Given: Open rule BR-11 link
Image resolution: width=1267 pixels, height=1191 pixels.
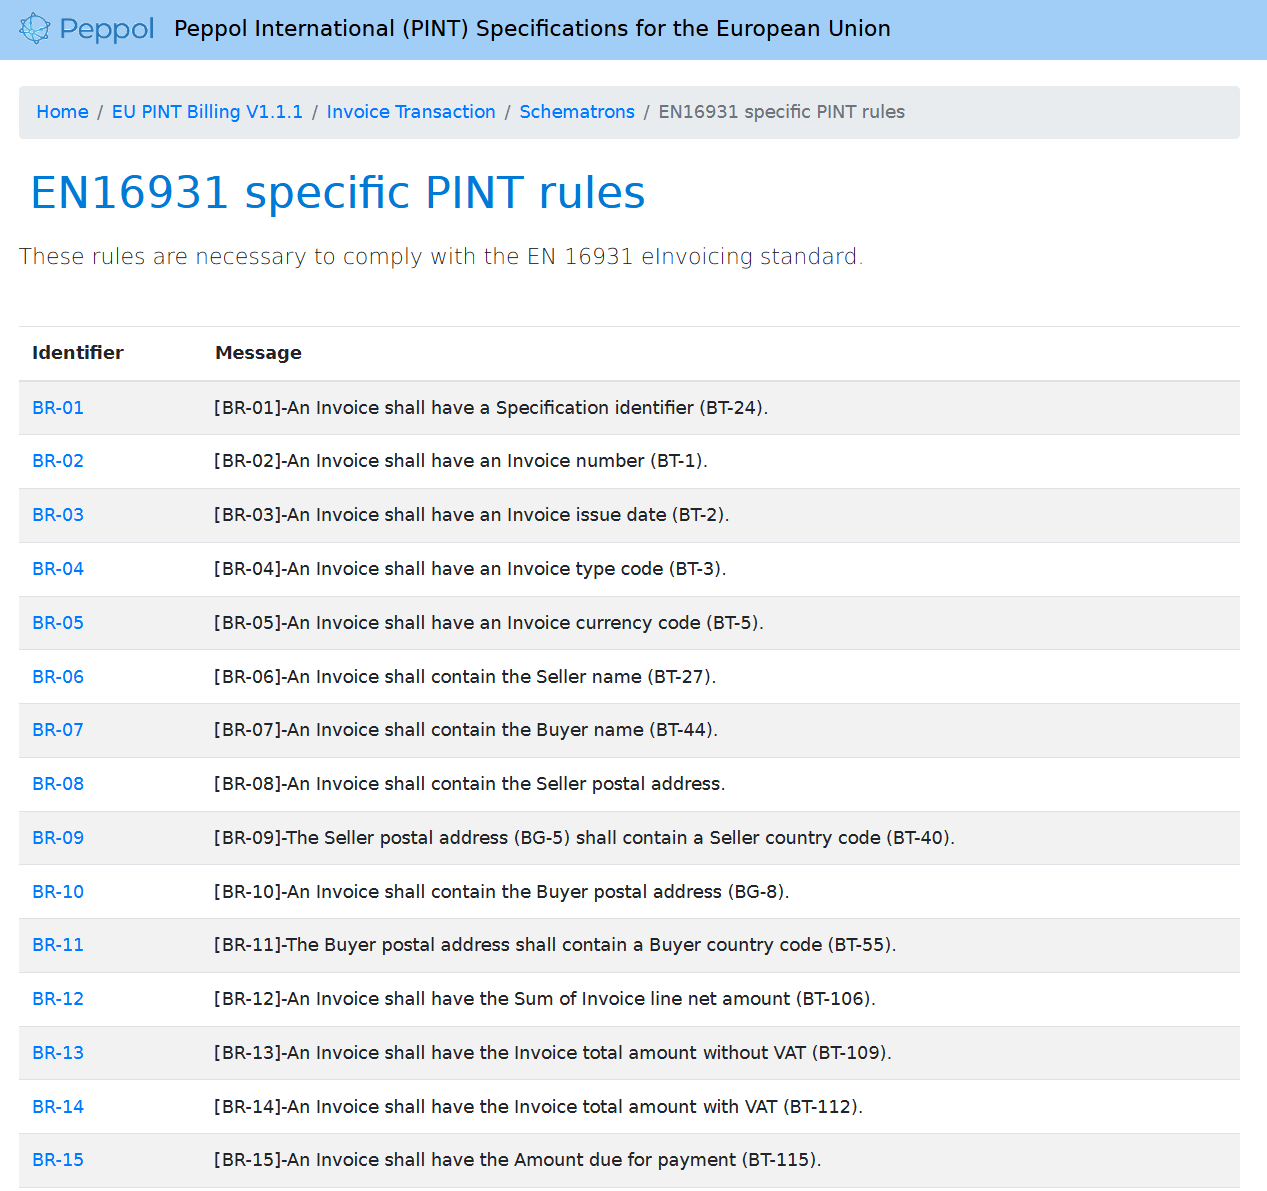Looking at the screenshot, I should point(58,945).
